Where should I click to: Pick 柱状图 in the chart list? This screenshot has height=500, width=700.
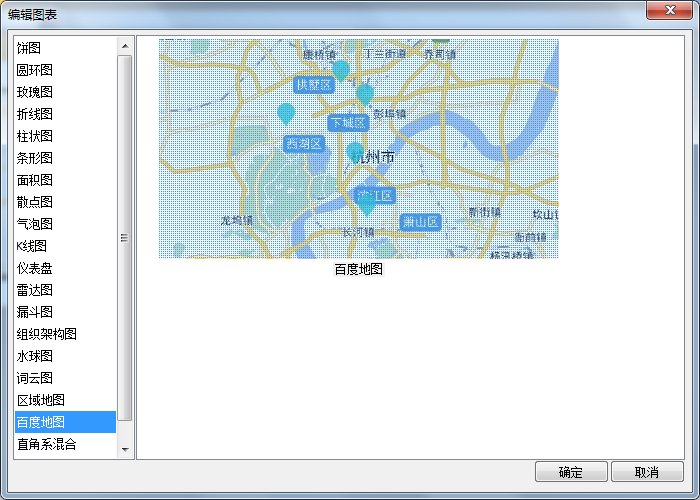pos(35,136)
